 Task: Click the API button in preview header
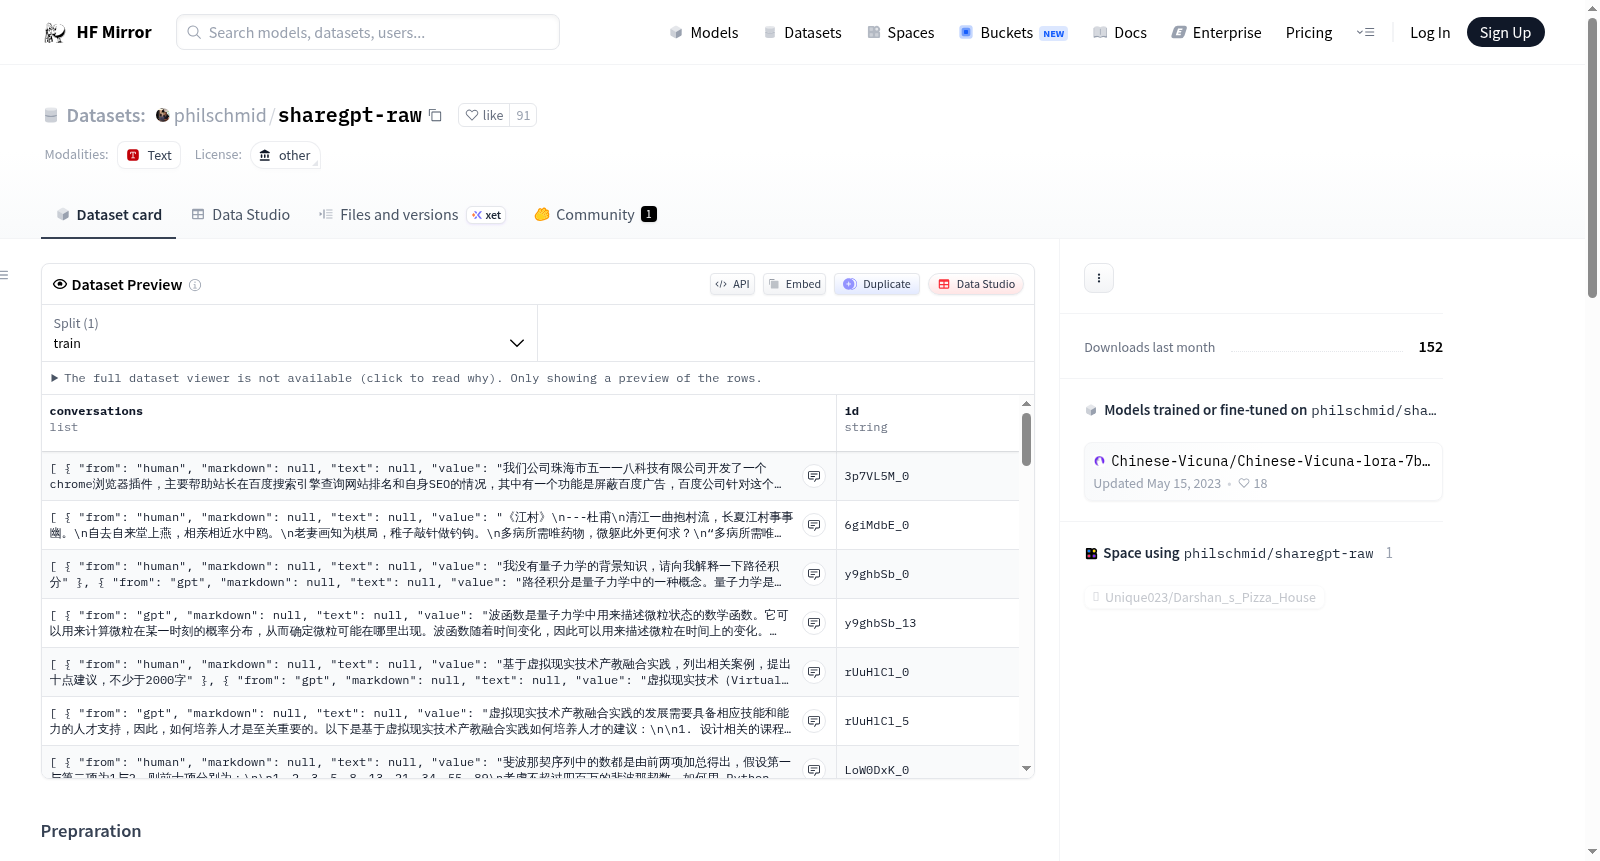[x=732, y=284]
